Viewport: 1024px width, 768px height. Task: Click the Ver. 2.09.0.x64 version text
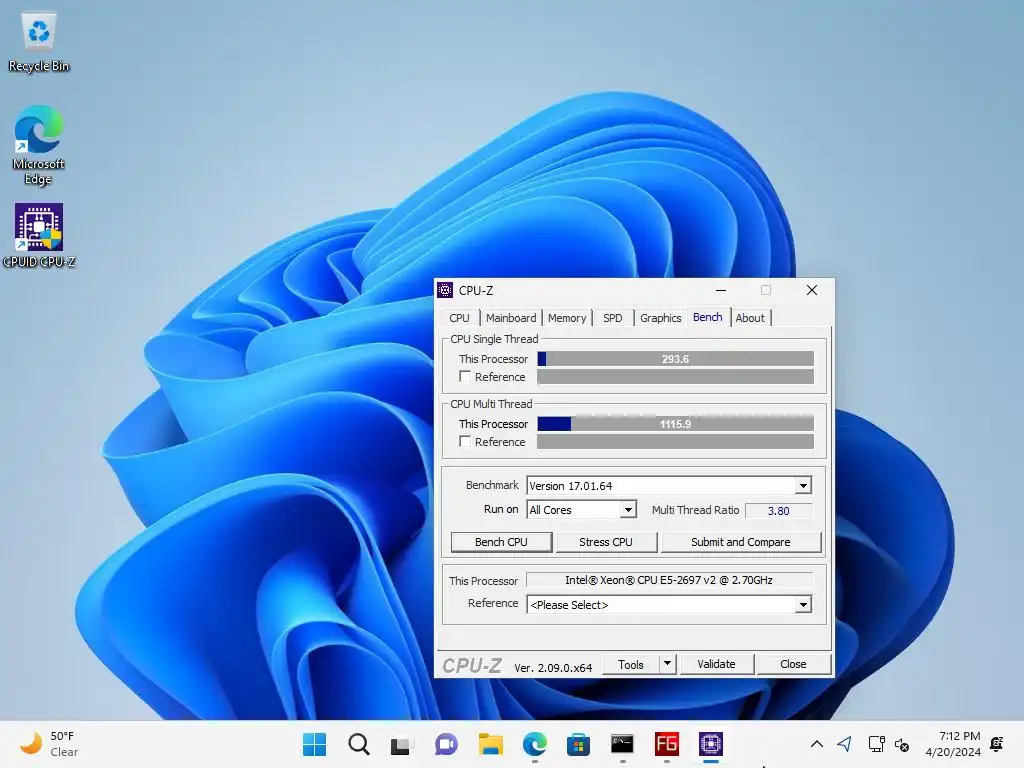click(x=553, y=667)
